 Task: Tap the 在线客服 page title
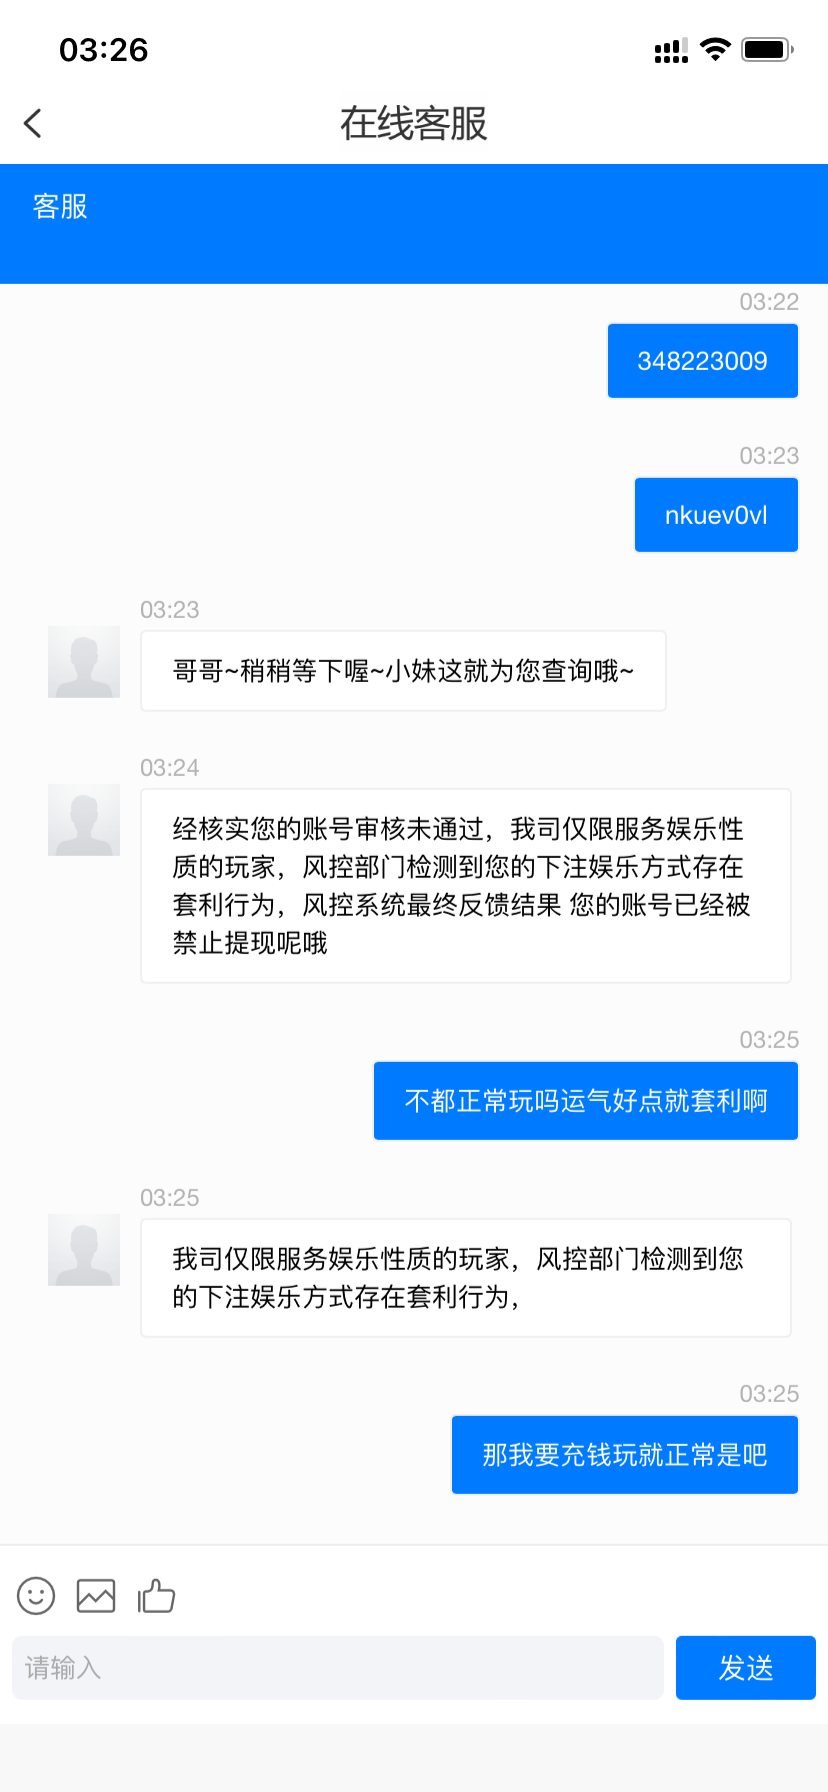tap(414, 123)
